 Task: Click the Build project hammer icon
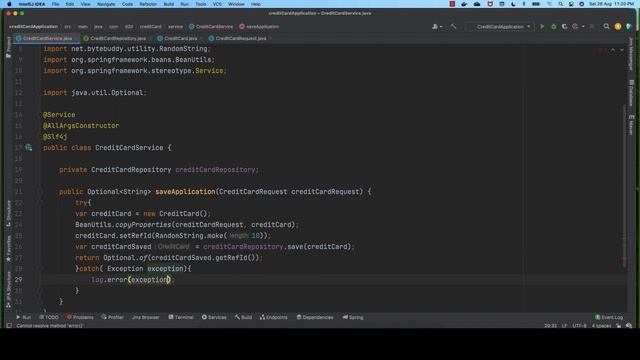coord(453,27)
